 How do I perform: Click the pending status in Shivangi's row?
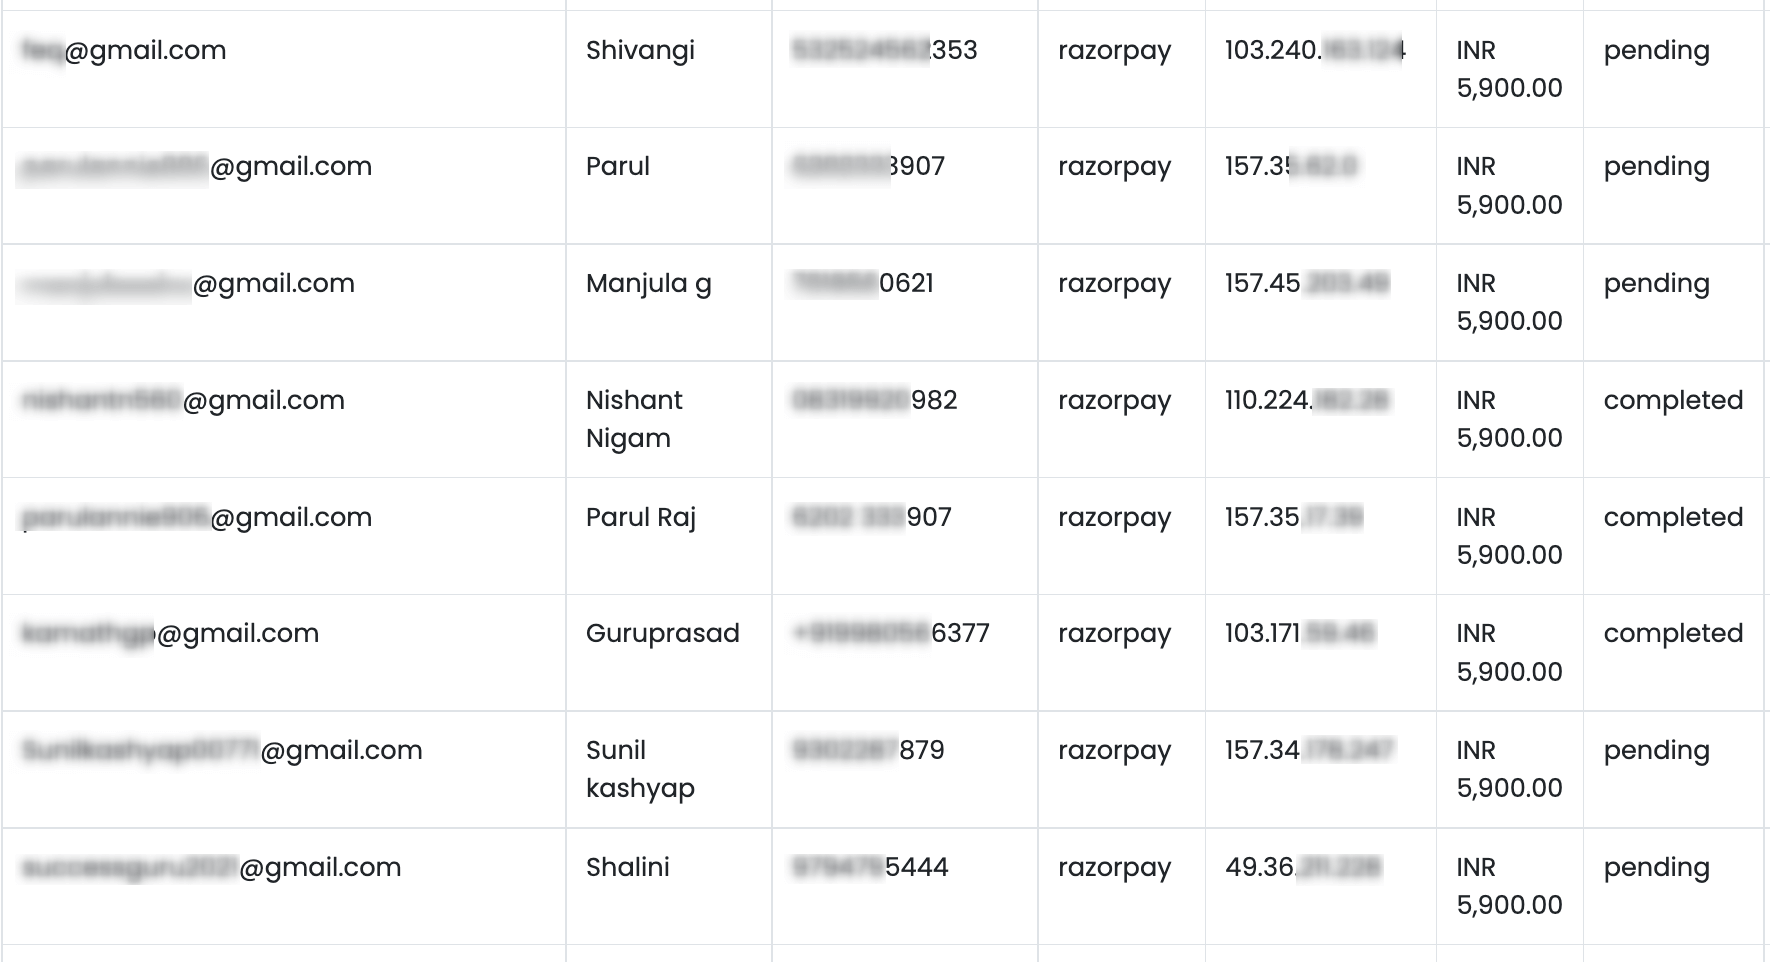tap(1656, 50)
